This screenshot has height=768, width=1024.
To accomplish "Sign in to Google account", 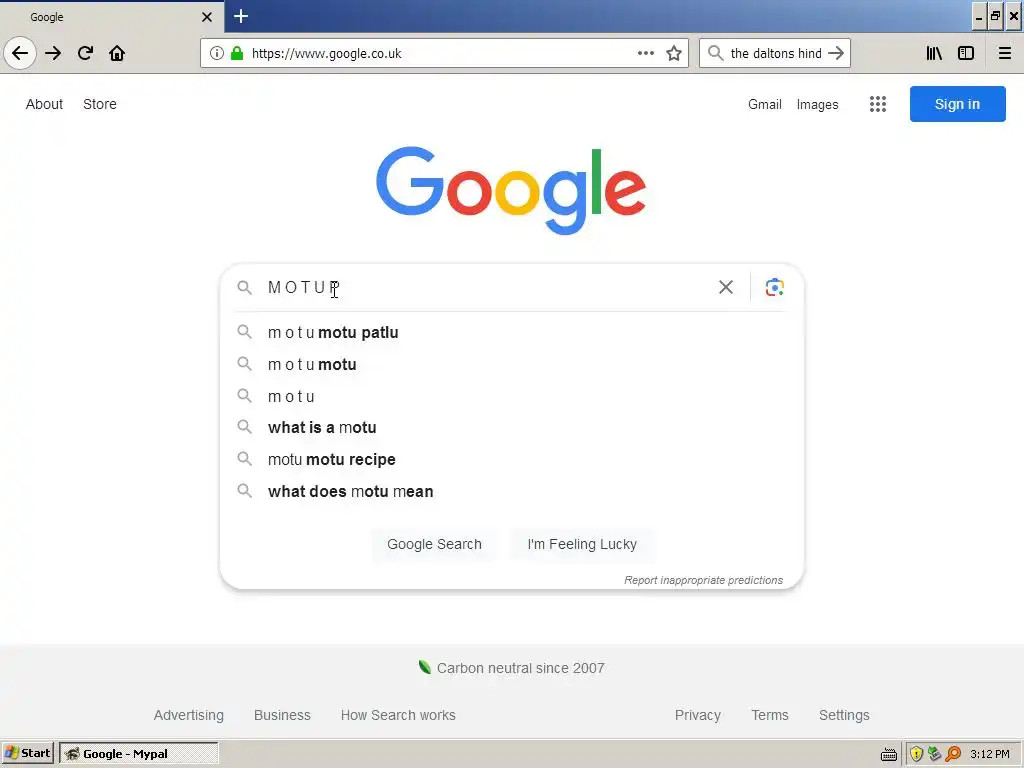I will (957, 104).
